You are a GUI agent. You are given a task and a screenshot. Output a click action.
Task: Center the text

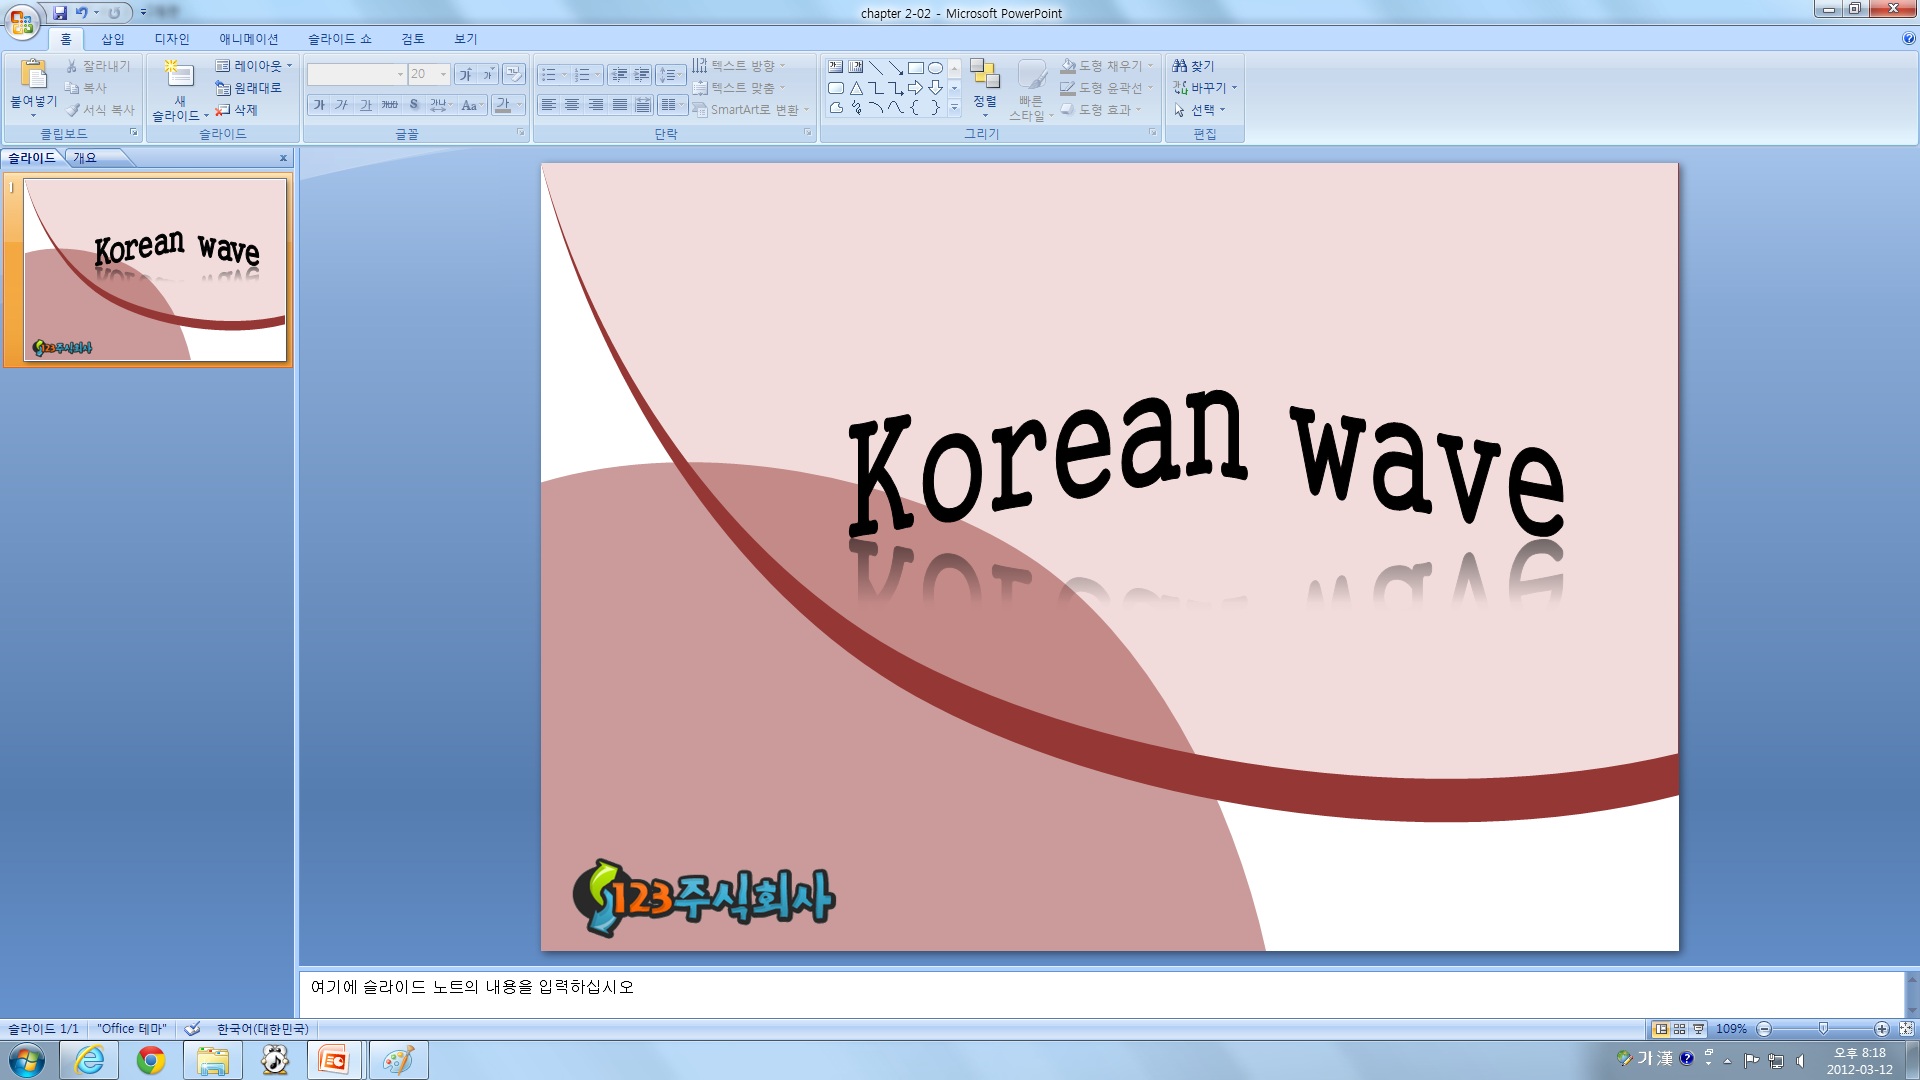572,105
